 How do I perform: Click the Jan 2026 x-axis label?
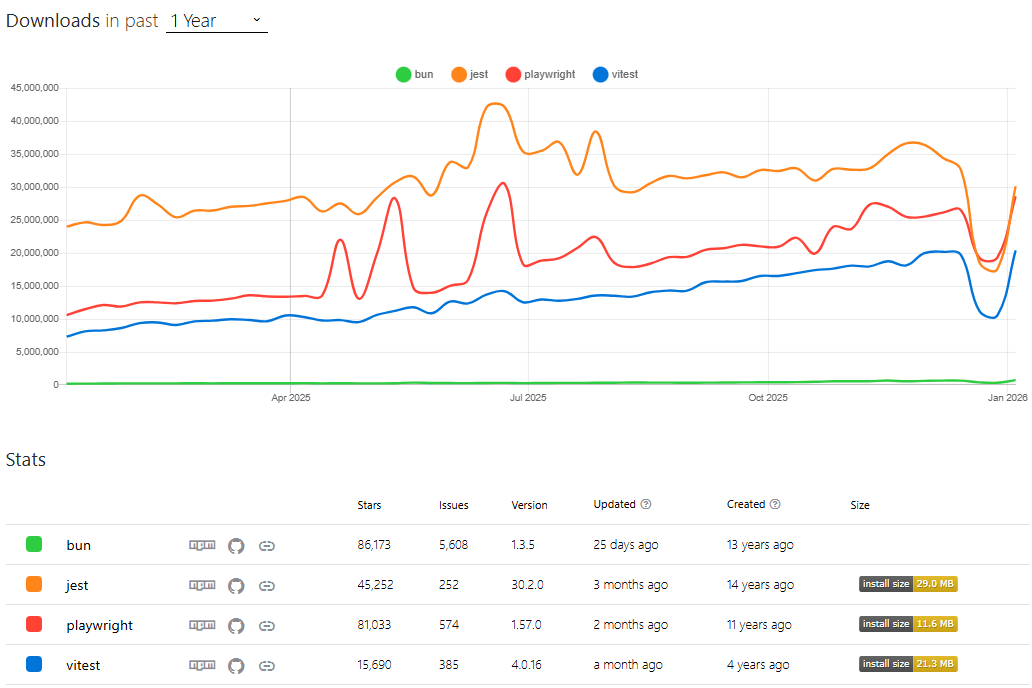tap(1007, 398)
